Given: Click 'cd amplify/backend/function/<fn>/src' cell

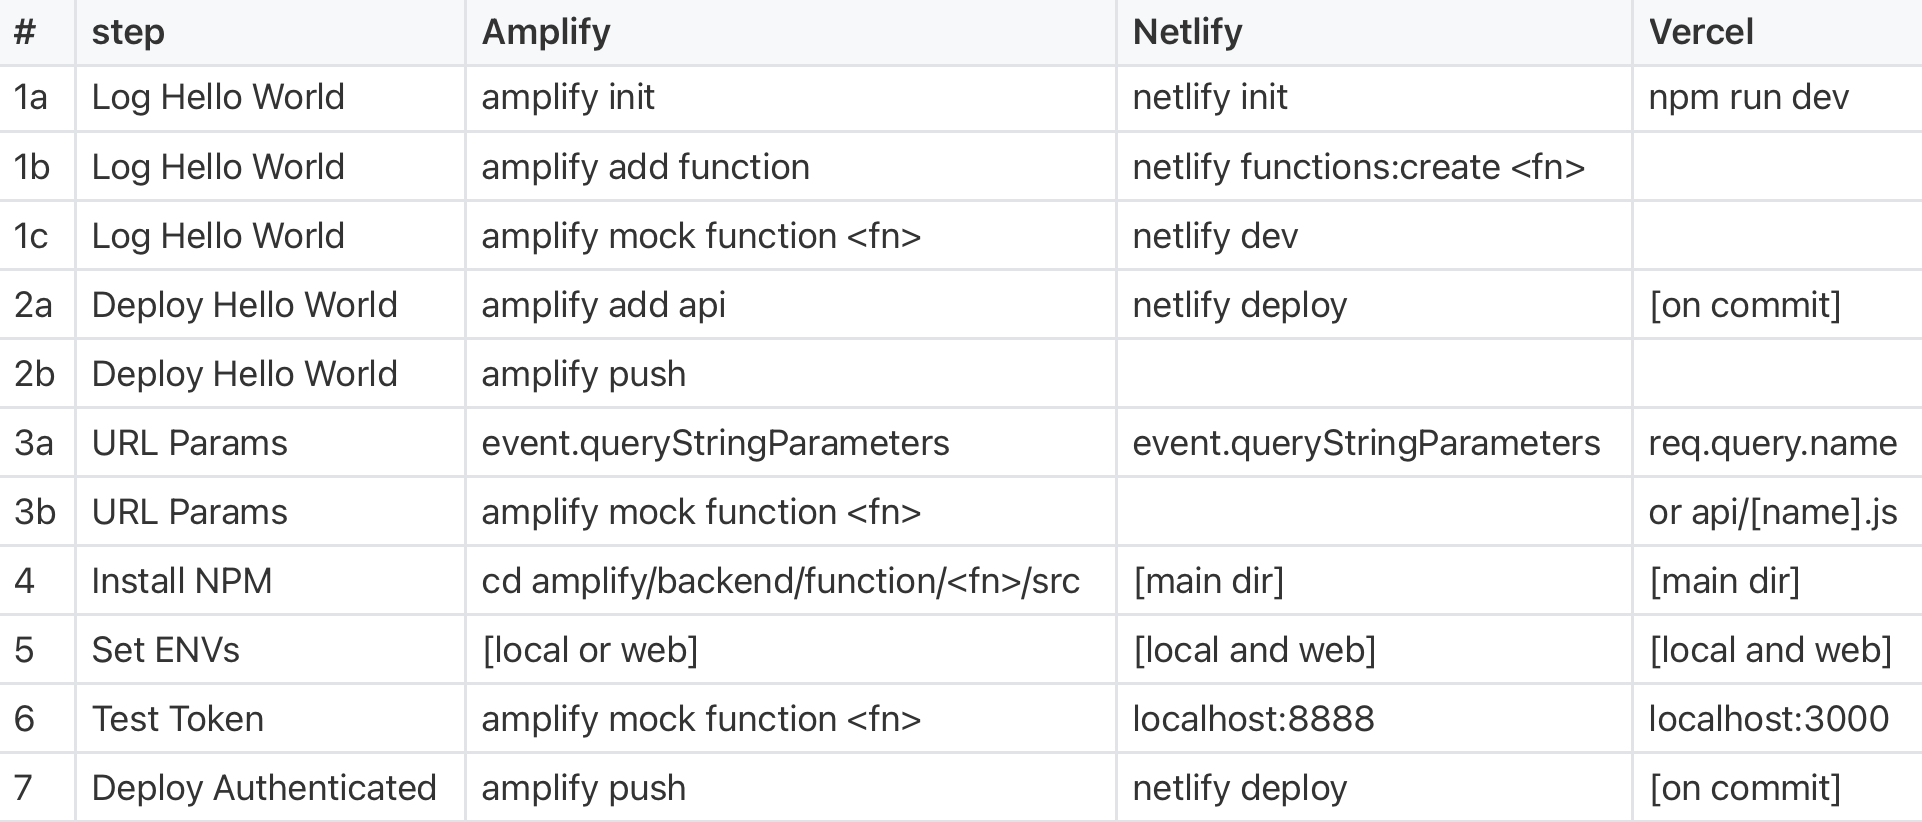Looking at the screenshot, I should tap(780, 581).
